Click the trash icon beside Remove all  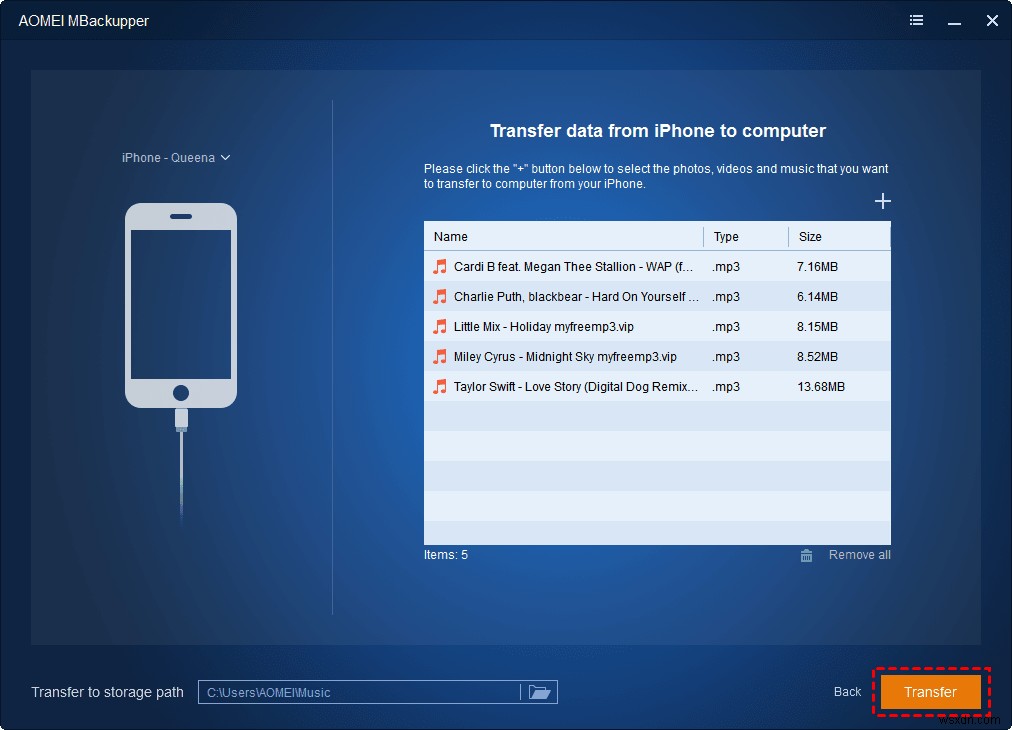click(x=806, y=555)
